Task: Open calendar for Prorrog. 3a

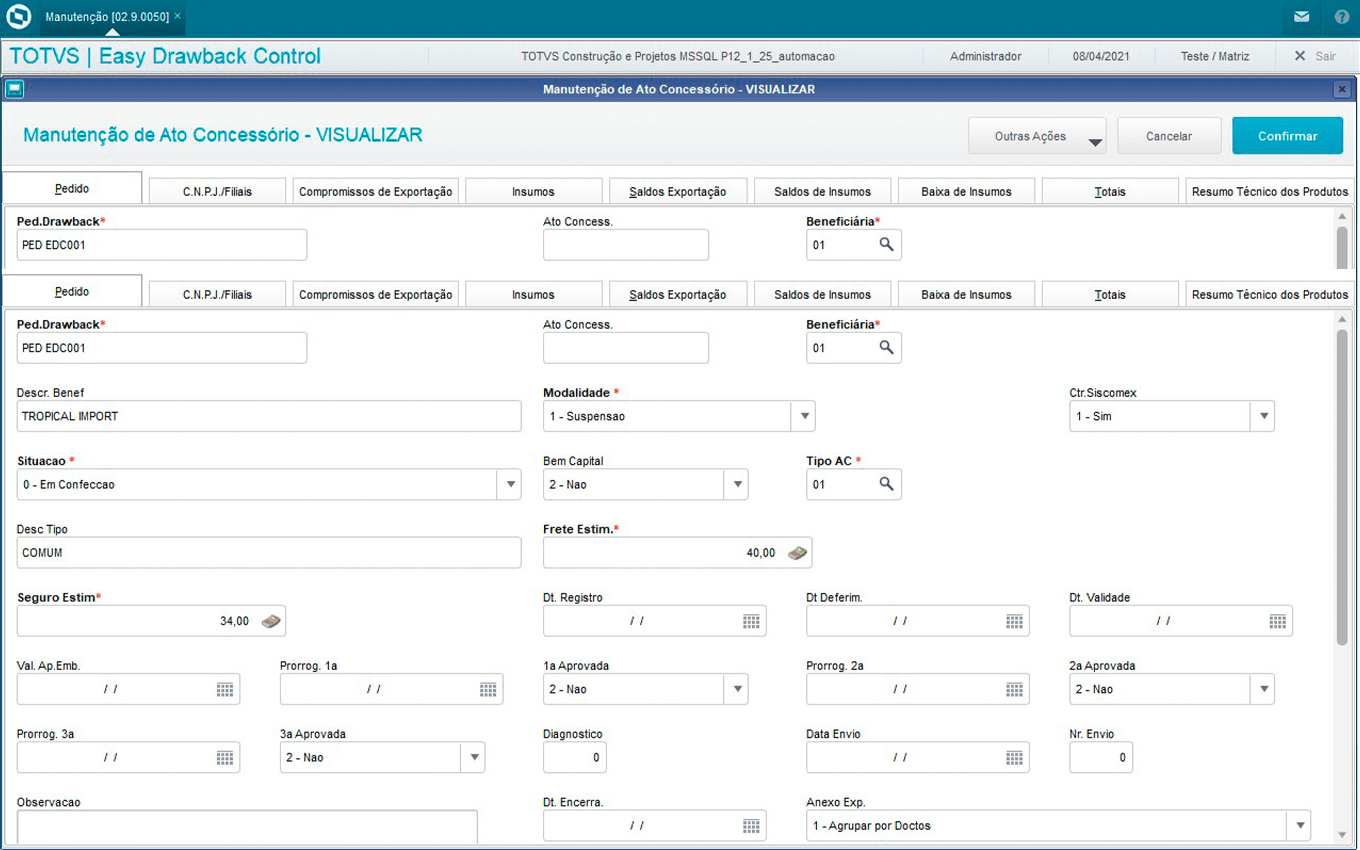Action: tap(225, 757)
